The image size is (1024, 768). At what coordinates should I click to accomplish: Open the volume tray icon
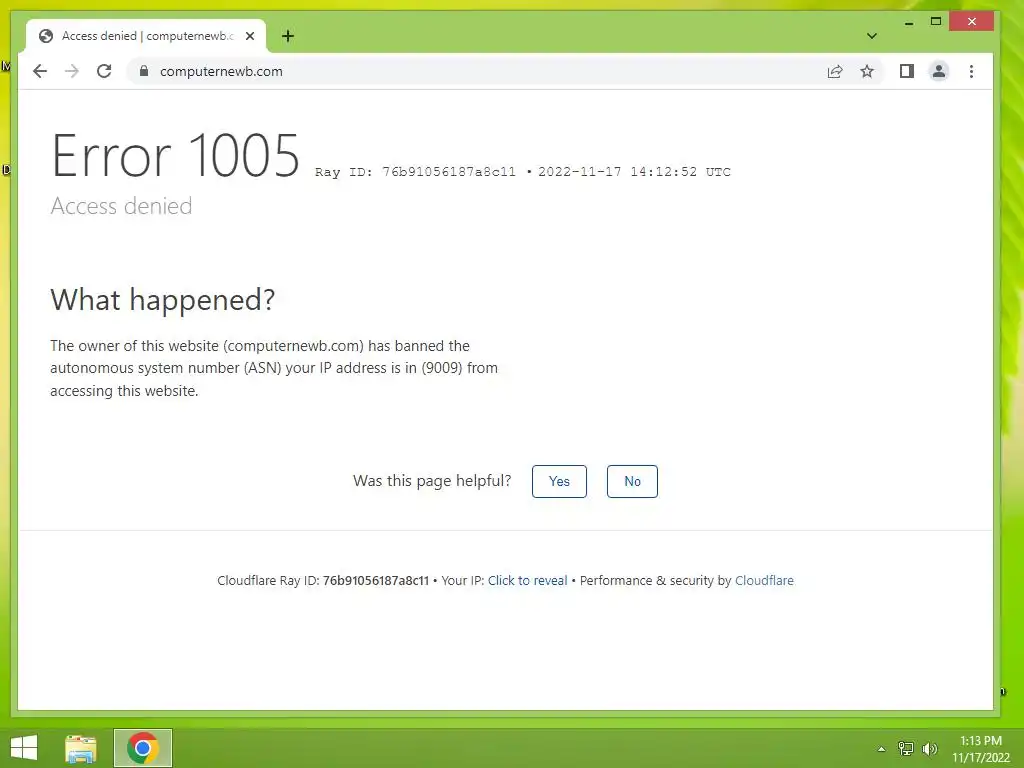930,749
